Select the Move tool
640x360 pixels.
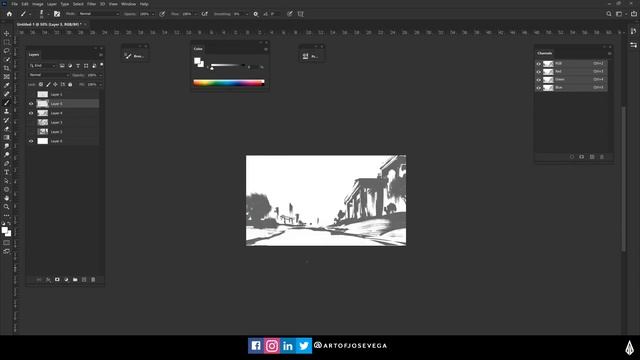tap(7, 33)
